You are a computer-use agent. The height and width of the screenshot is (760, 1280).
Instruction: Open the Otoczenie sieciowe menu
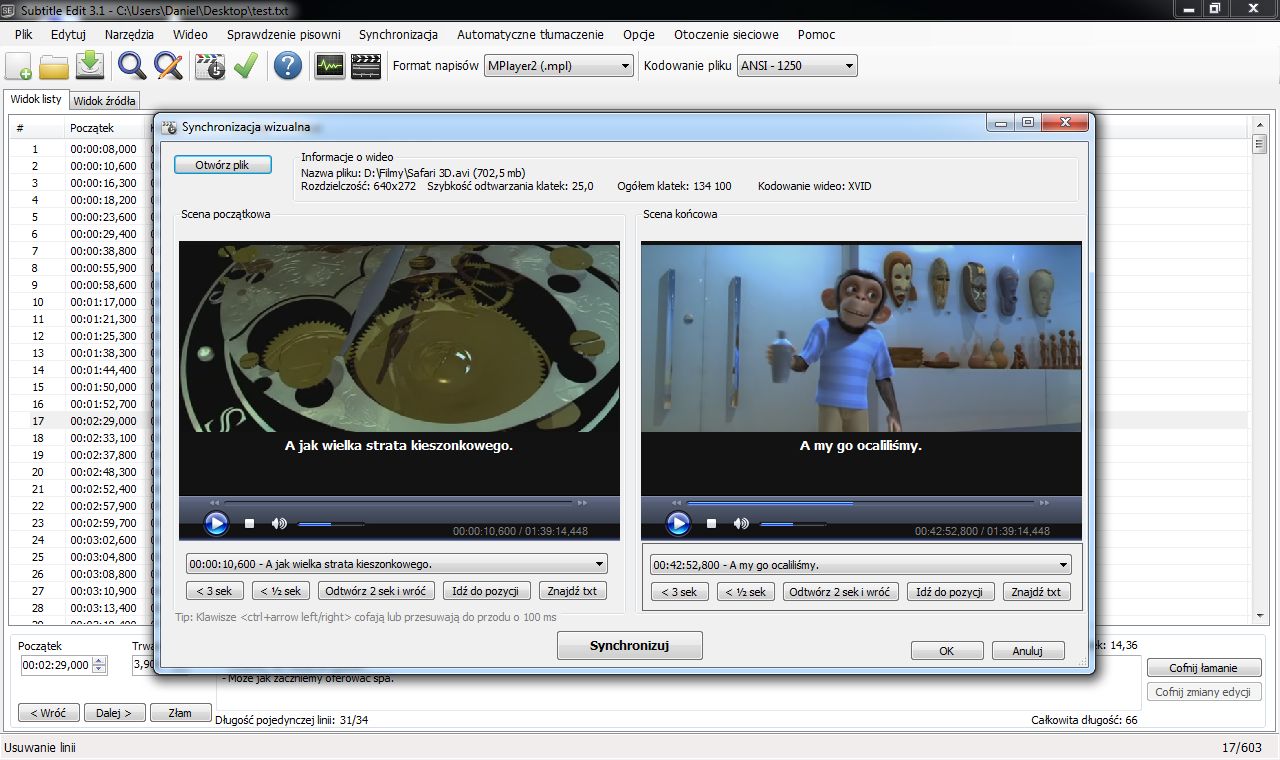pos(728,34)
